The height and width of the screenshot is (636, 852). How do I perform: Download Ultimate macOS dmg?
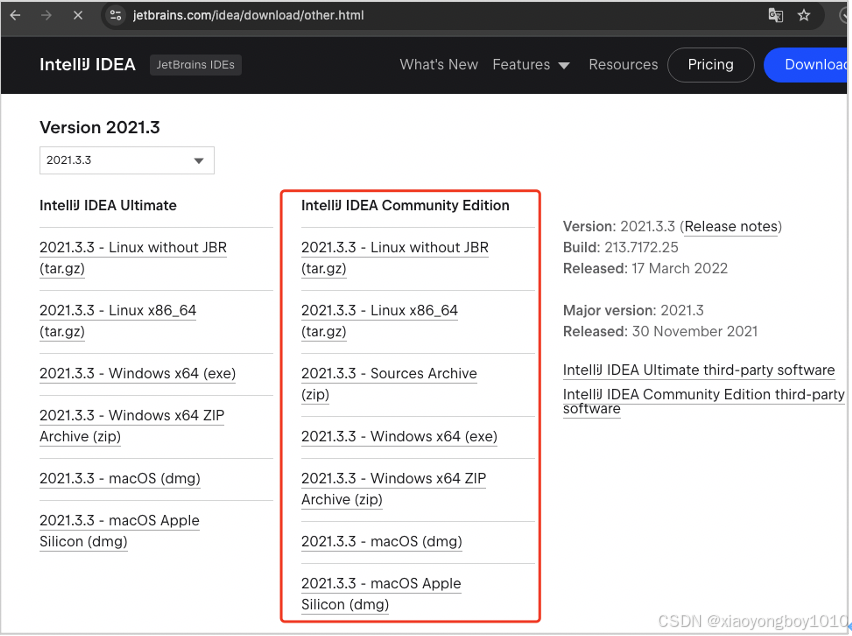[x=120, y=478]
